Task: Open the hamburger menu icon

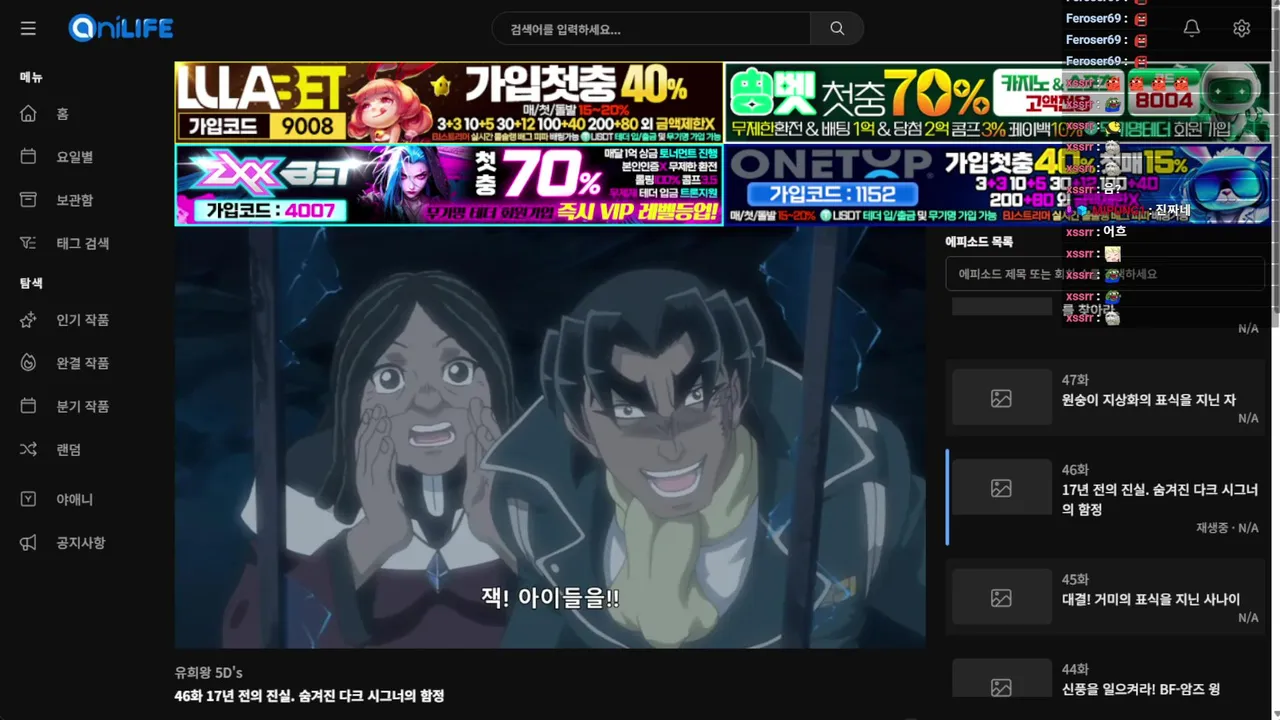Action: (x=28, y=28)
